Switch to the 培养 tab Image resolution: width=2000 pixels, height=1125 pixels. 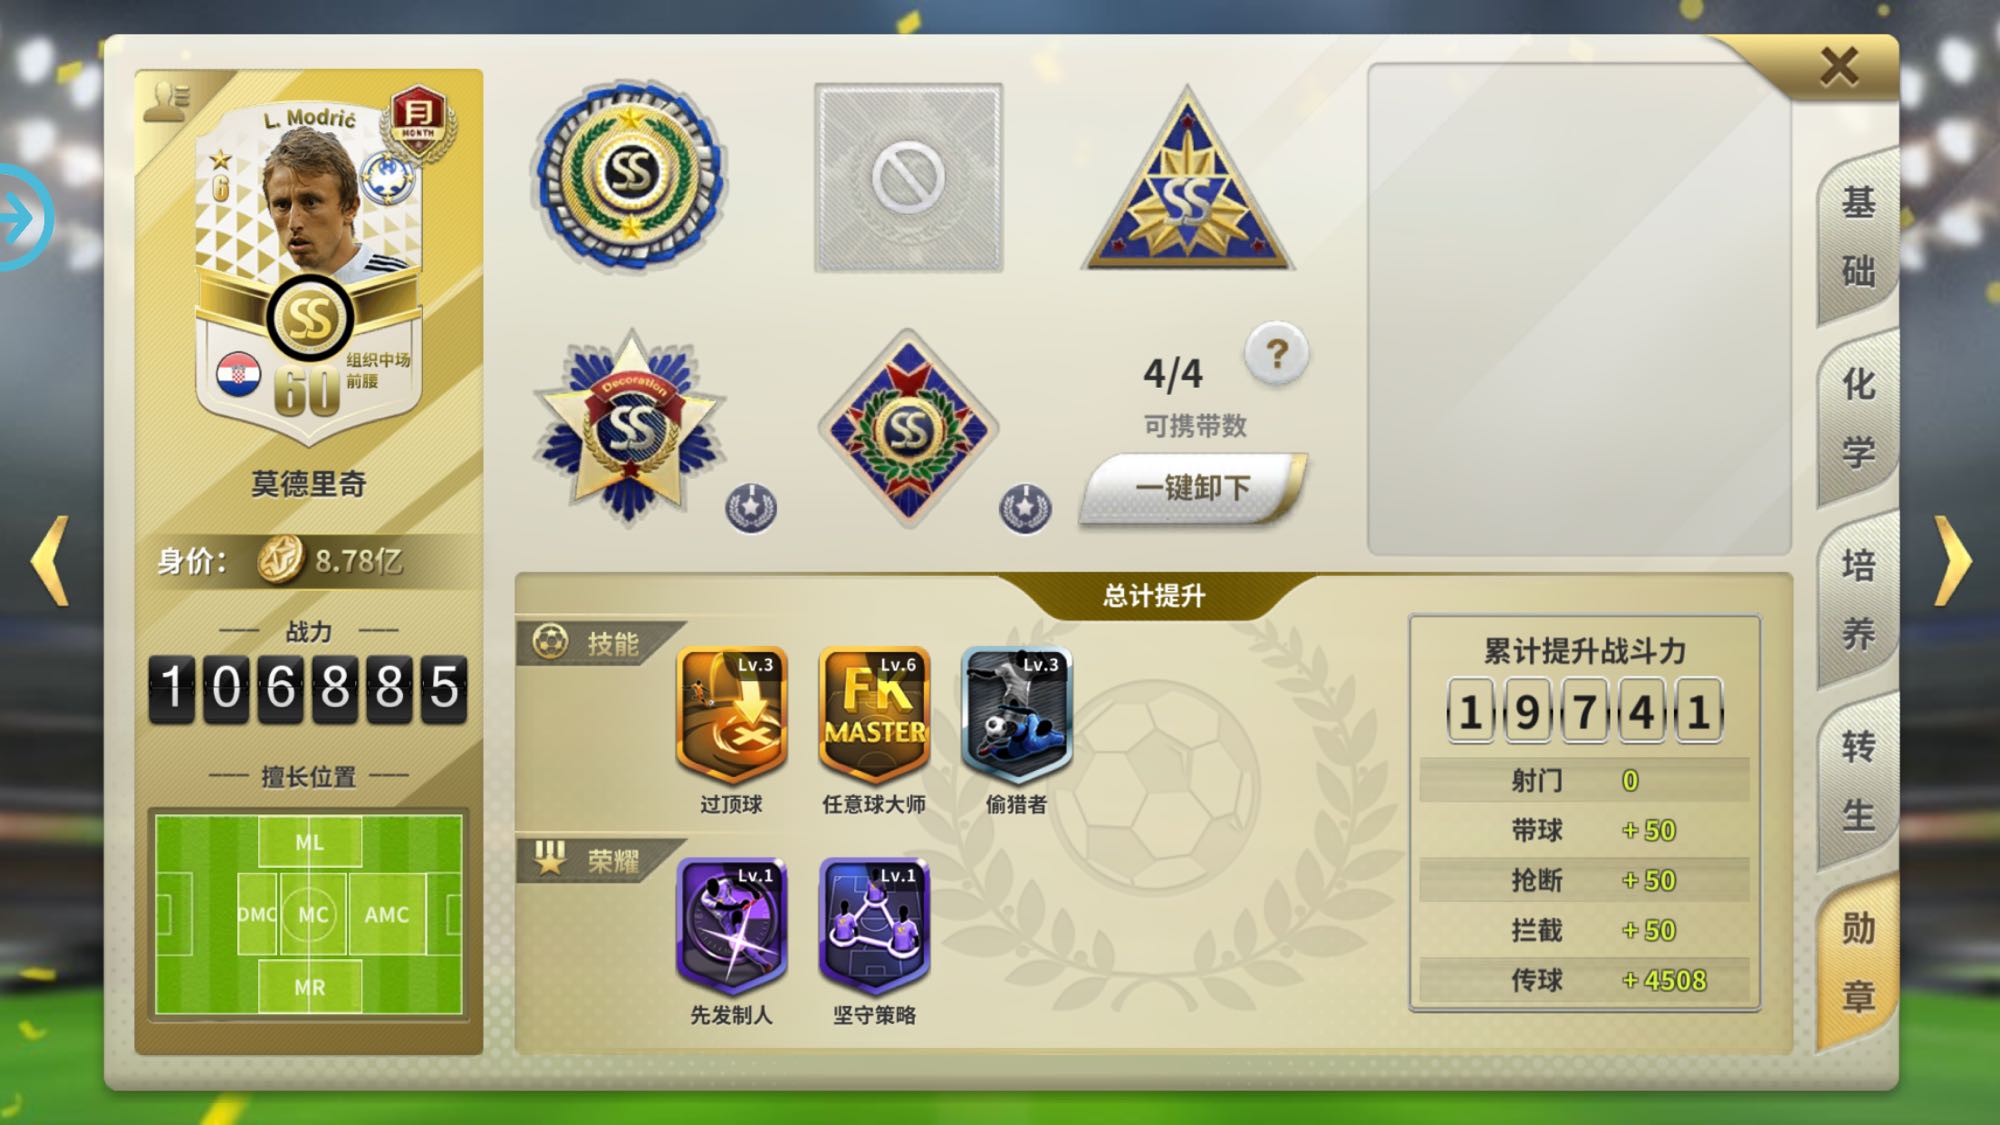tap(1858, 599)
